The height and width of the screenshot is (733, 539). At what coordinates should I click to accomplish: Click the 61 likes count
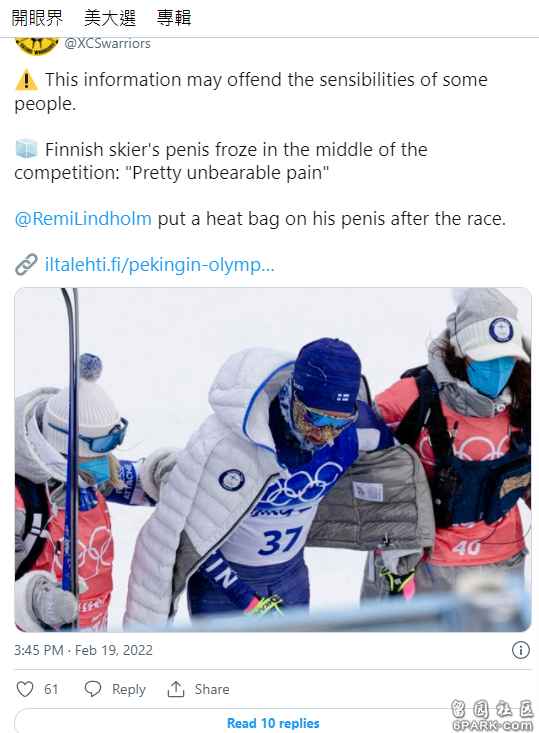51,690
